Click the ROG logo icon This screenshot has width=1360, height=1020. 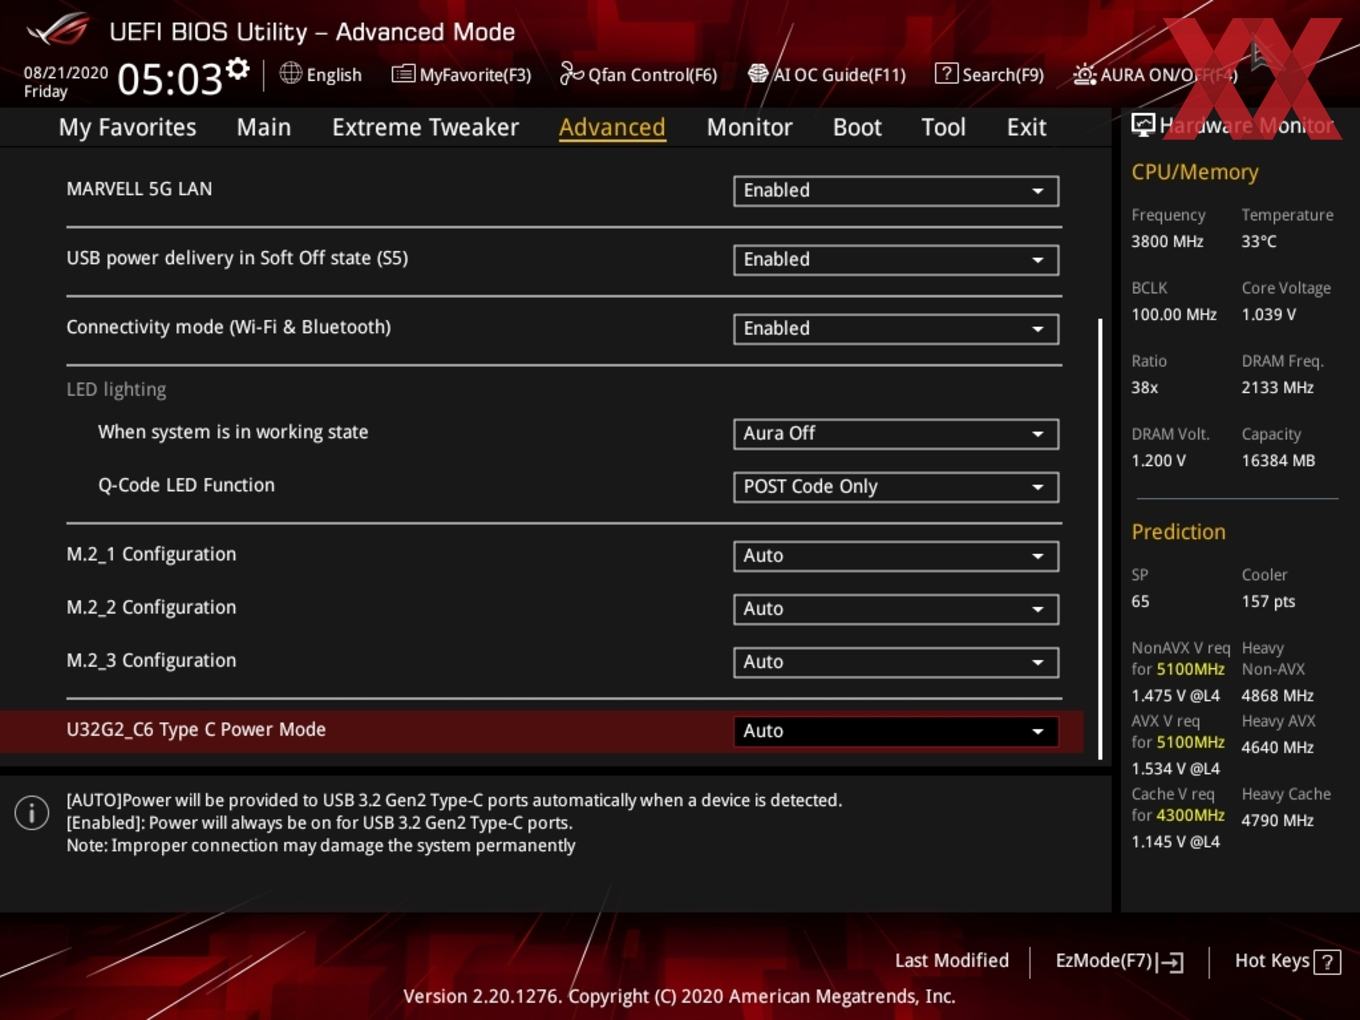point(58,29)
